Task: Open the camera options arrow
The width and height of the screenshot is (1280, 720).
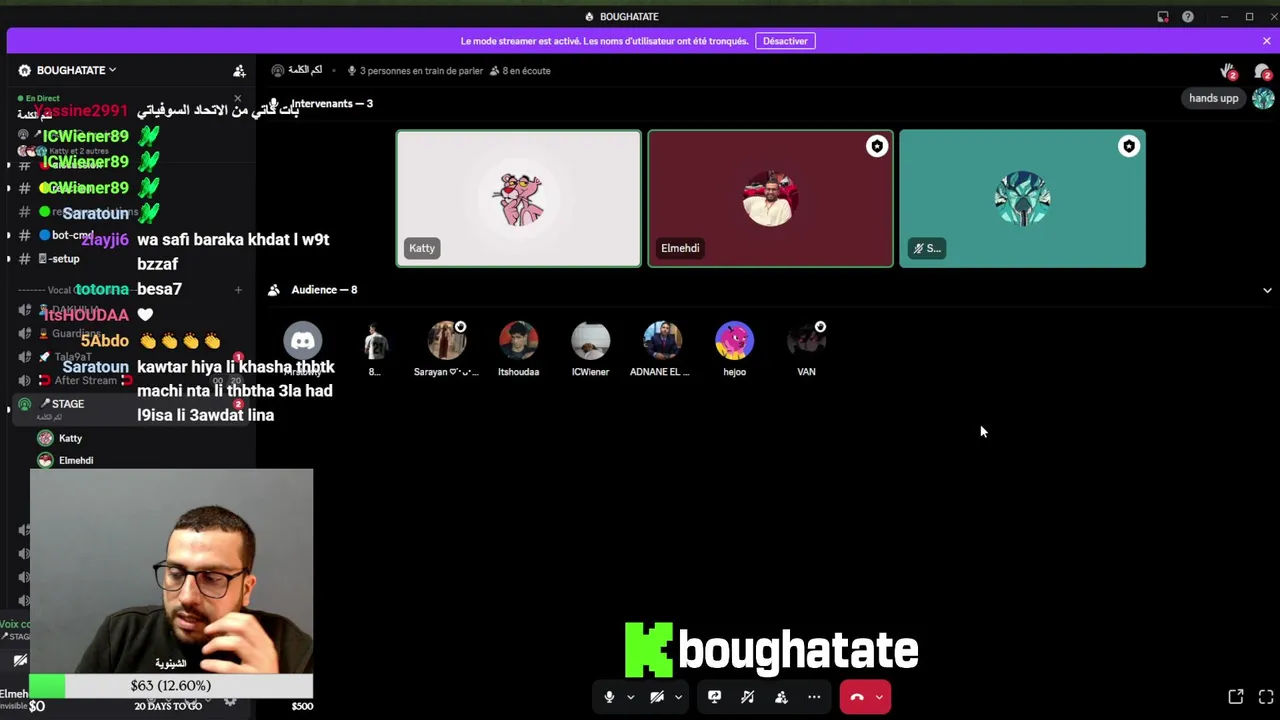Action: [x=678, y=697]
